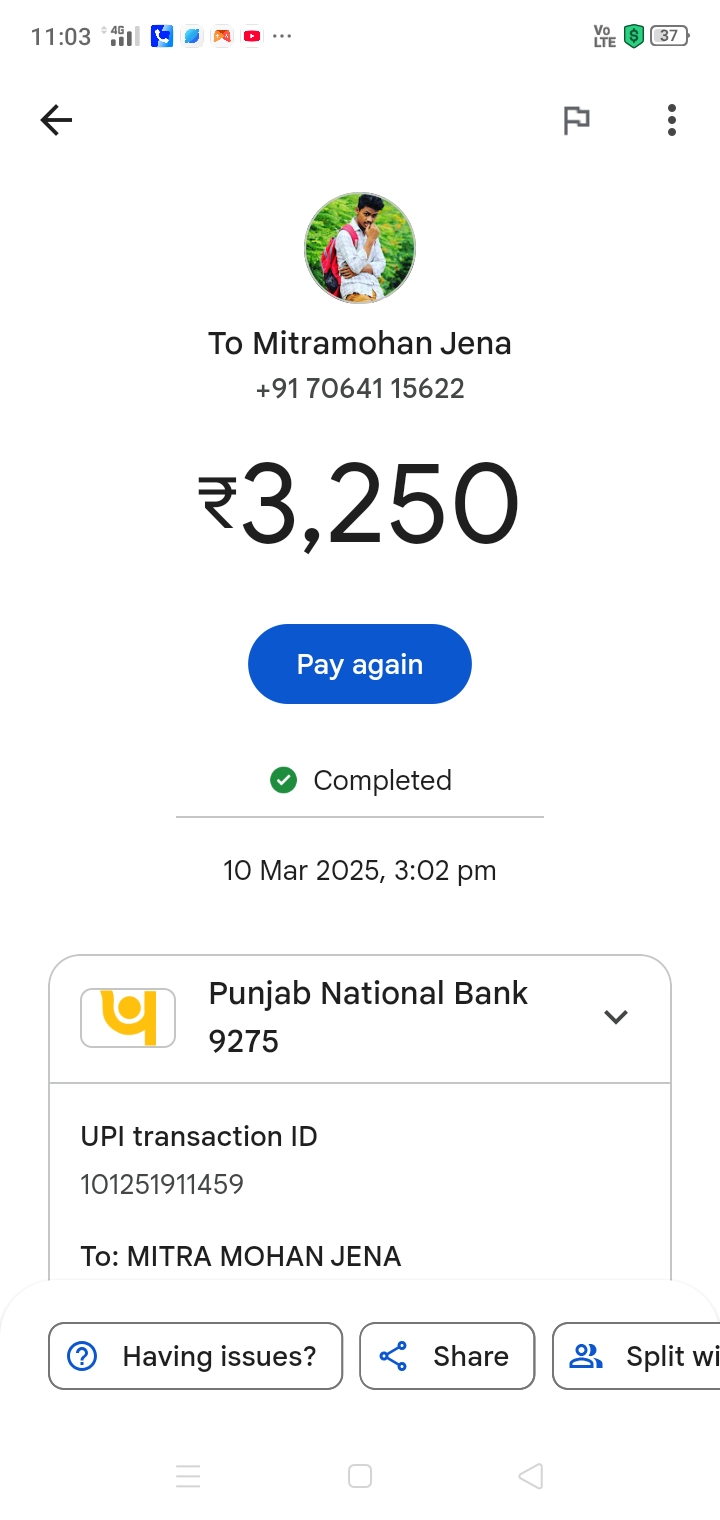Tap the UPI transaction ID number
This screenshot has width=720, height=1520.
pyautogui.click(x=162, y=1185)
